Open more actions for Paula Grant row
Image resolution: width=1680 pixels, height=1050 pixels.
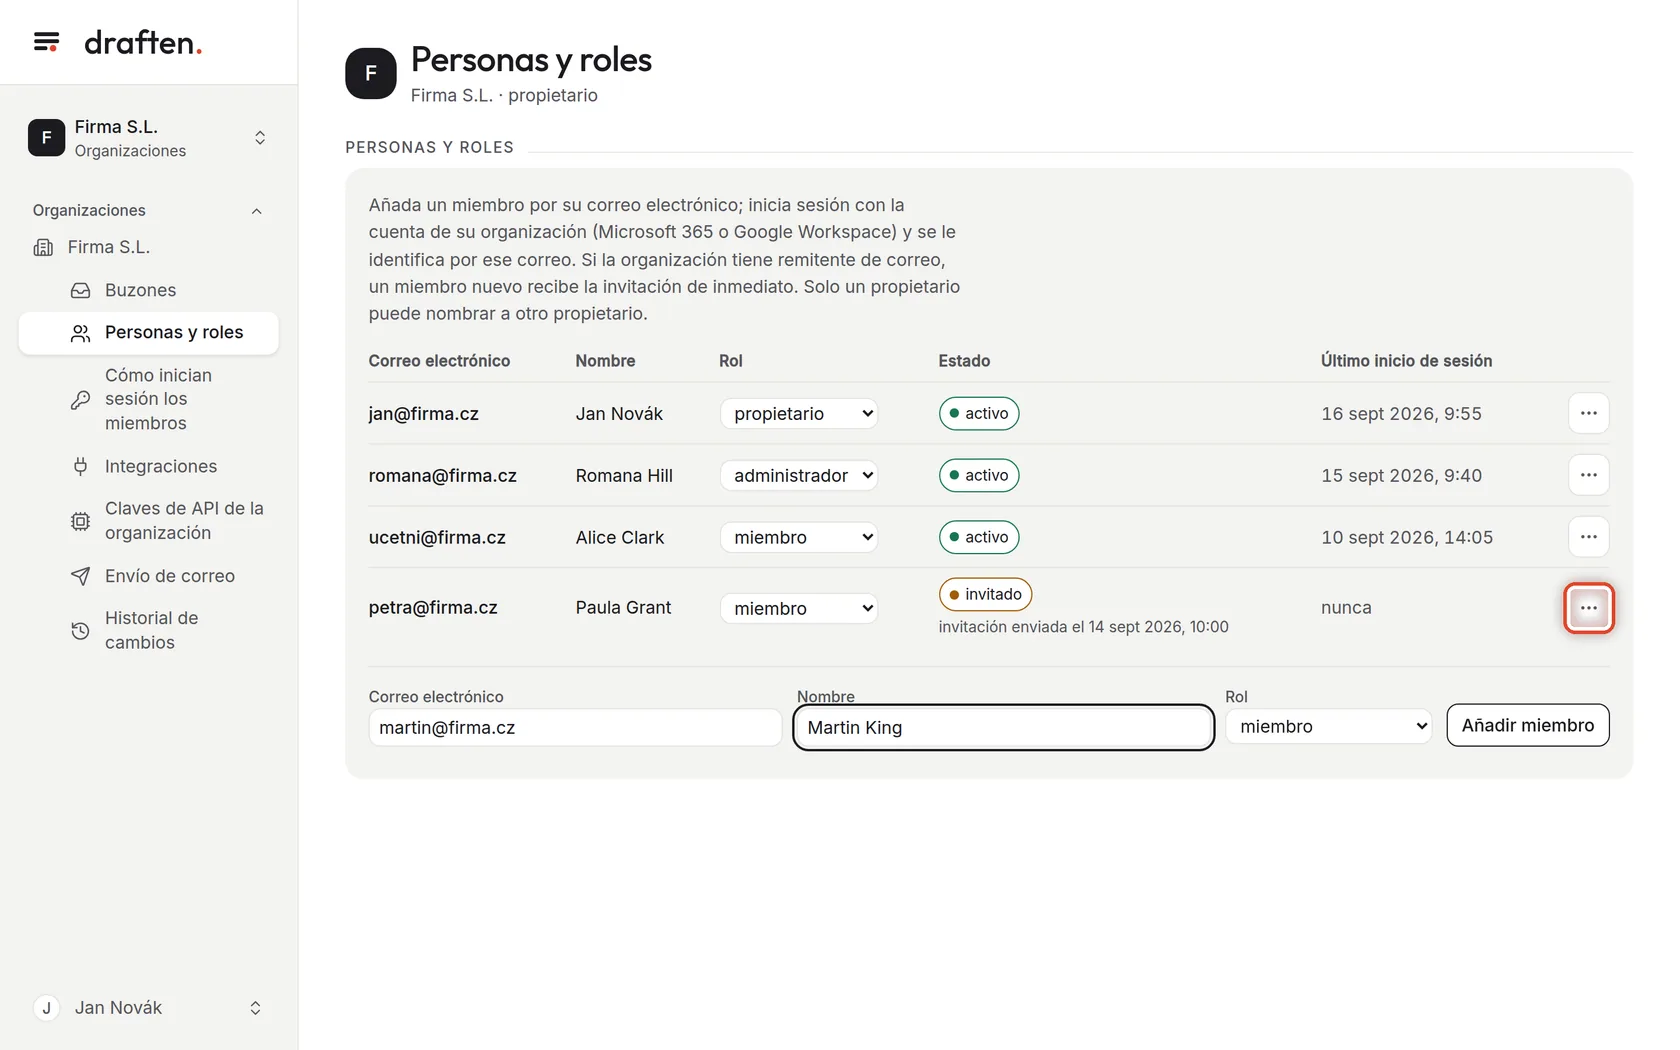(x=1589, y=608)
